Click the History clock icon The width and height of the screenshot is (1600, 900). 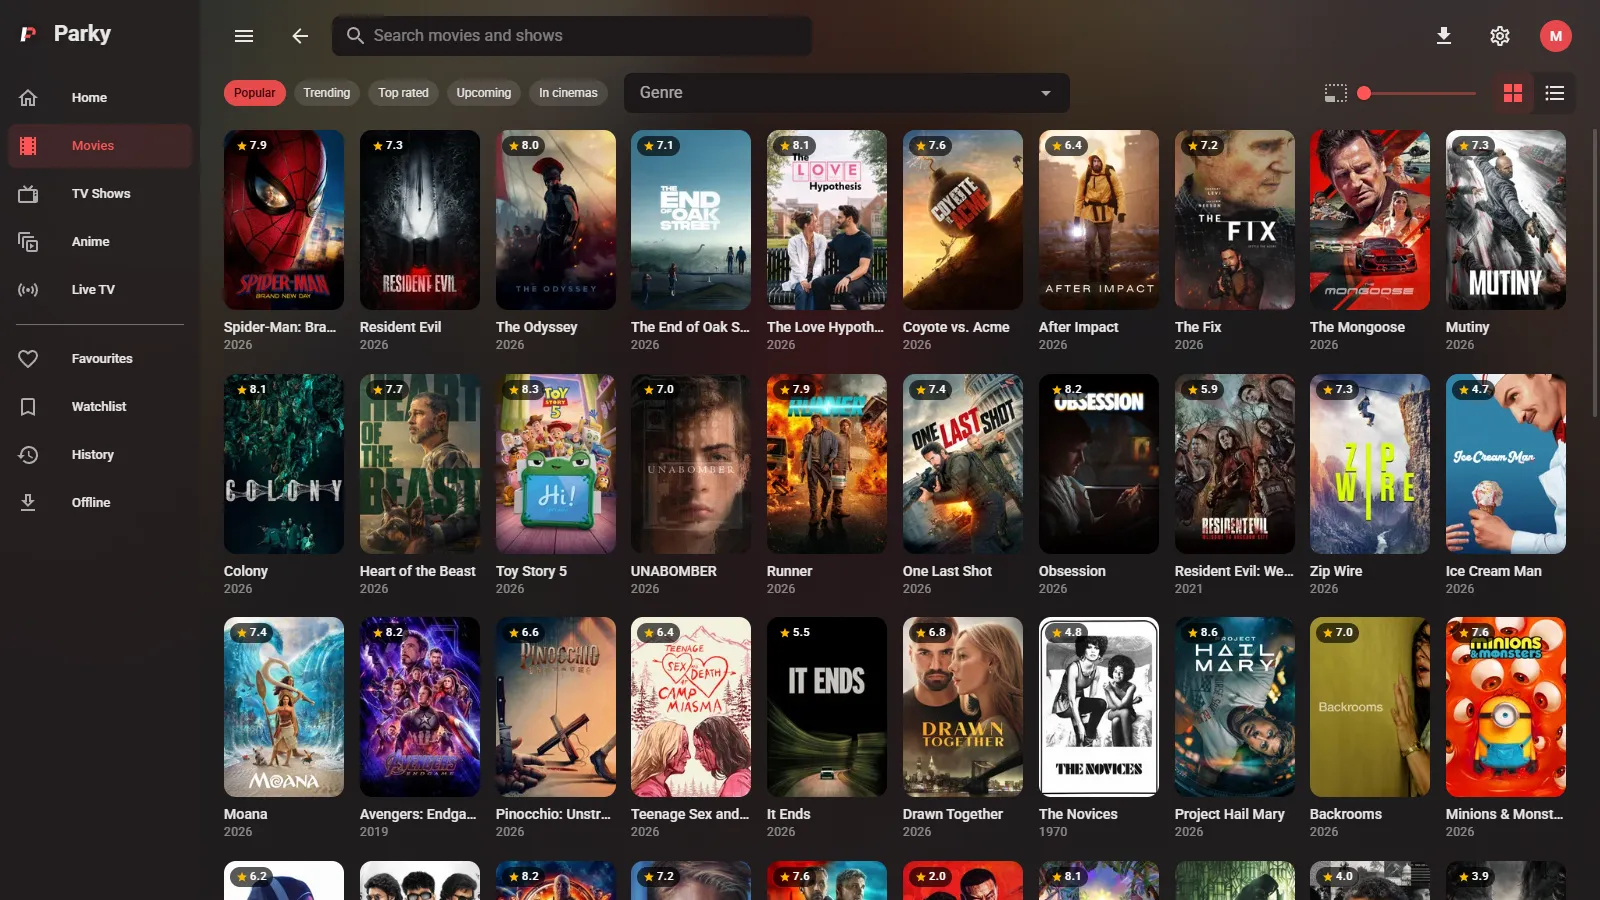coord(28,455)
